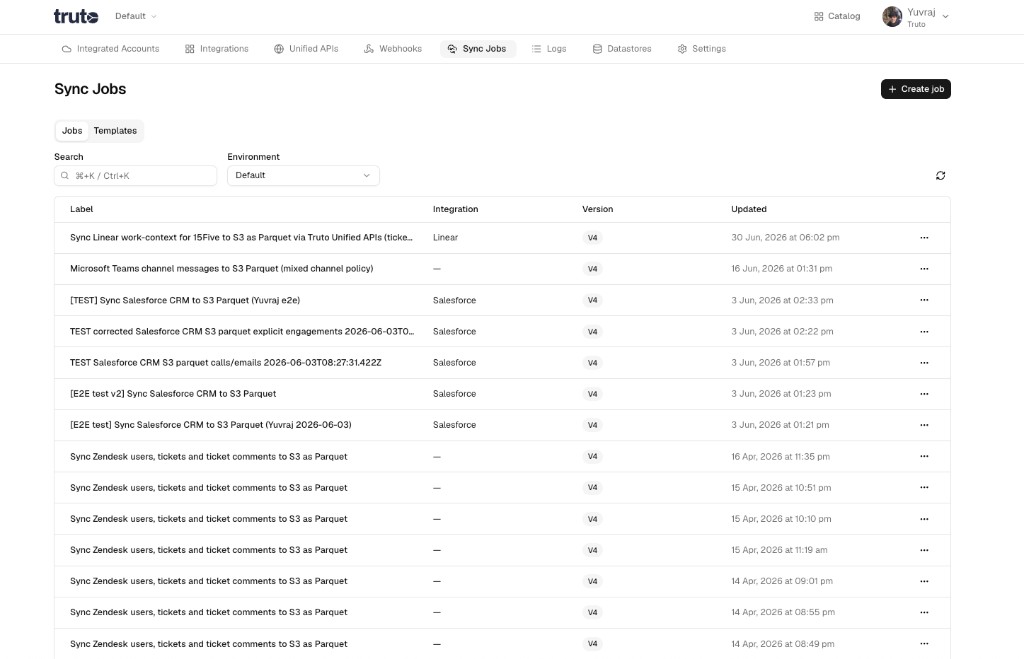
Task: Open actions menu for Microsoft Teams job
Action: tap(924, 269)
